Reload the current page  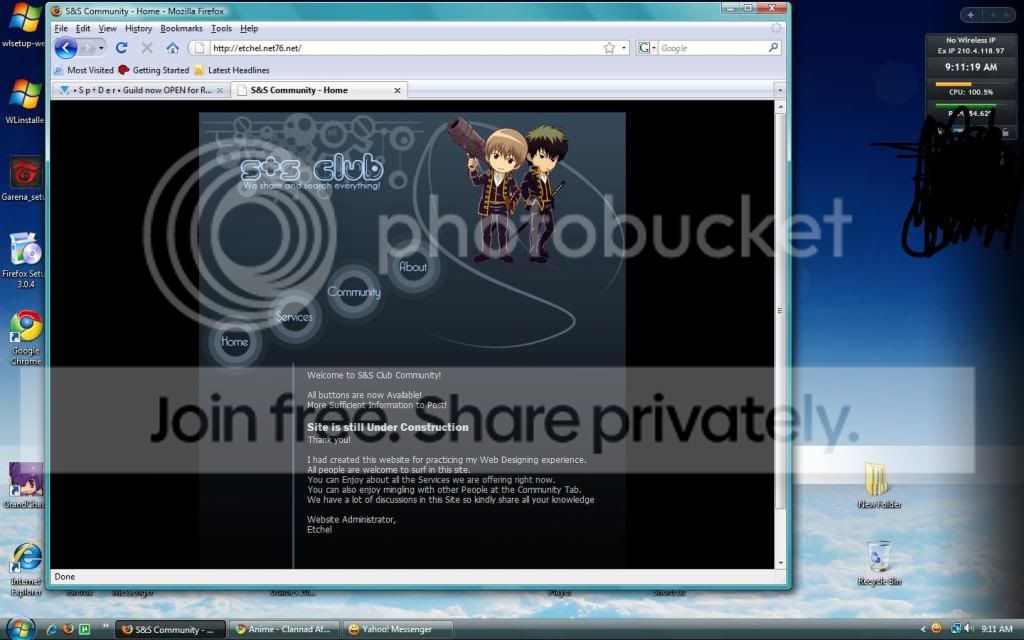[x=121, y=48]
